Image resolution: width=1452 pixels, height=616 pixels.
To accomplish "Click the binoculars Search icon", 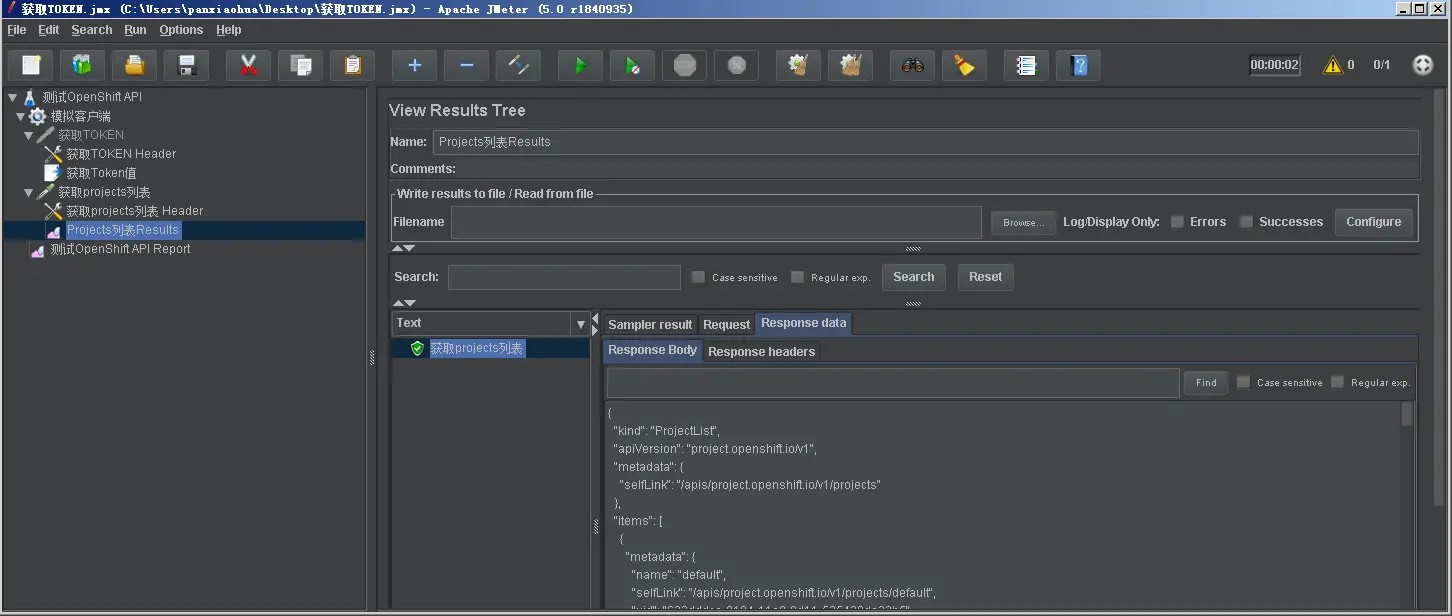I will 912,65.
